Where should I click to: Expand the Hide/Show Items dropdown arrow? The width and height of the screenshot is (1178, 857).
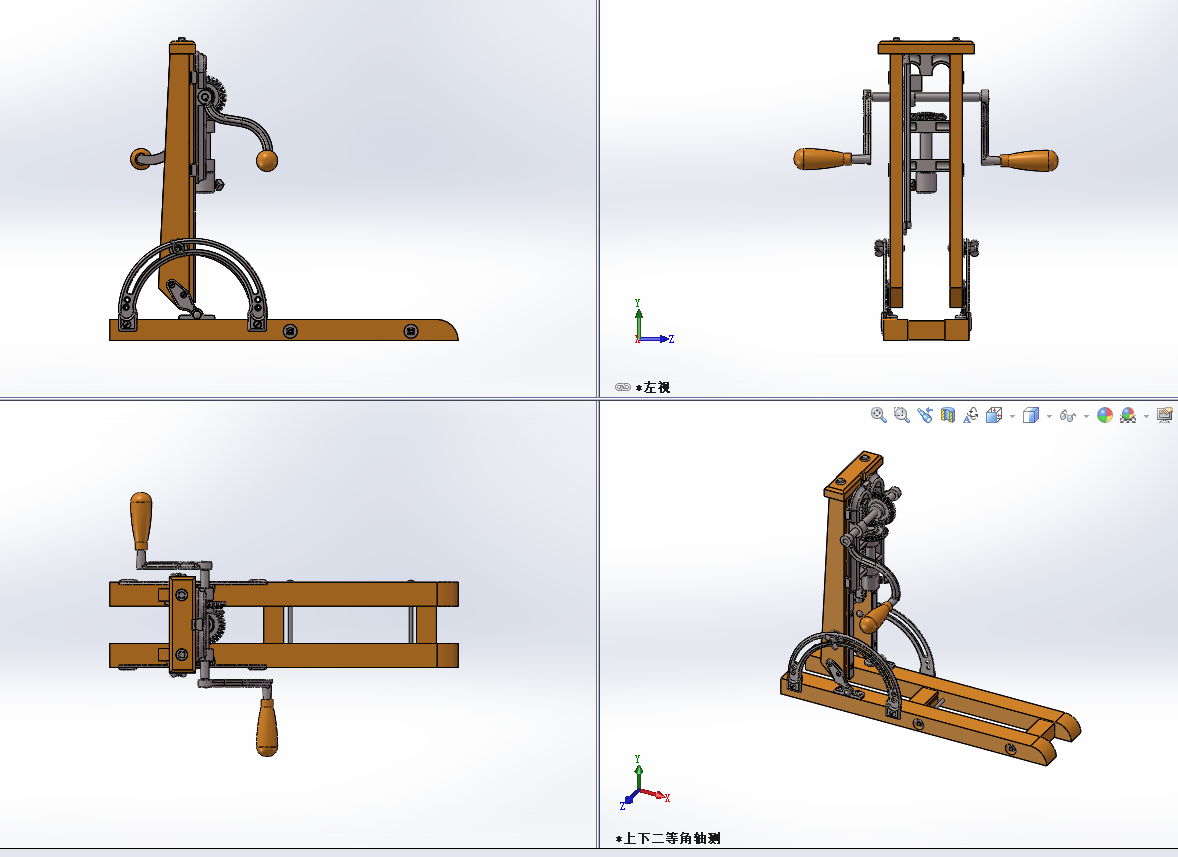[x=1086, y=416]
